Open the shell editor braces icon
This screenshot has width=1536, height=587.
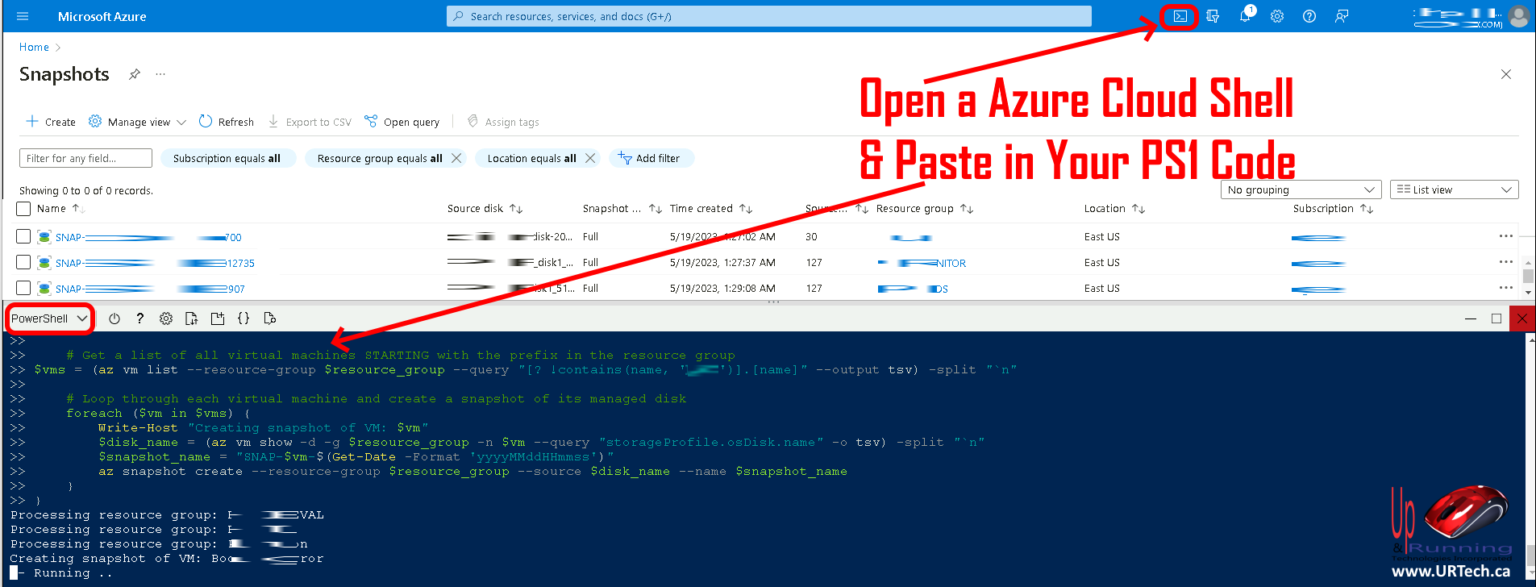point(243,319)
